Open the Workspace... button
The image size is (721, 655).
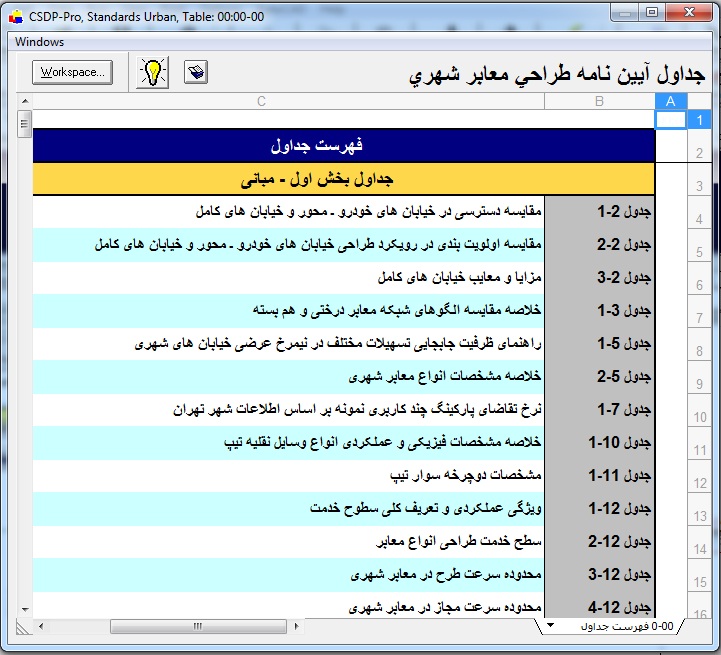point(72,72)
